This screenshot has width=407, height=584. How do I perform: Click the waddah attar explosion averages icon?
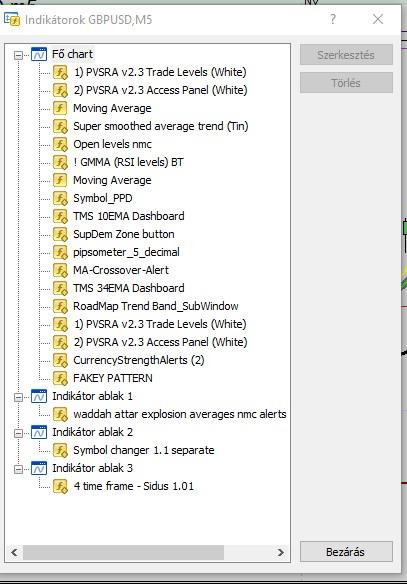[x=60, y=414]
